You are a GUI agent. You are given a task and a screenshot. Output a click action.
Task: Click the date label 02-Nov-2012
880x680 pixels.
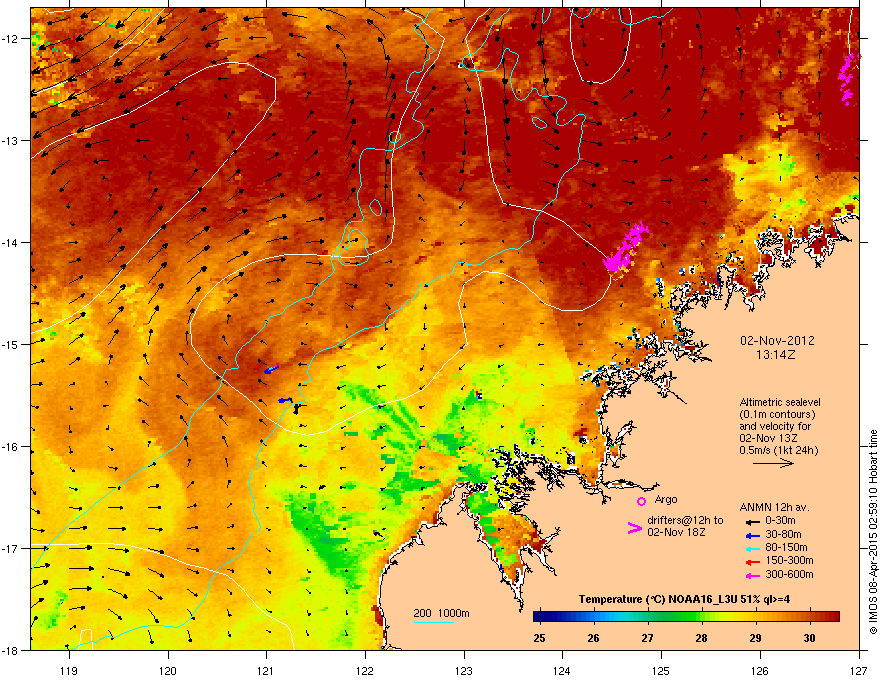point(777,341)
